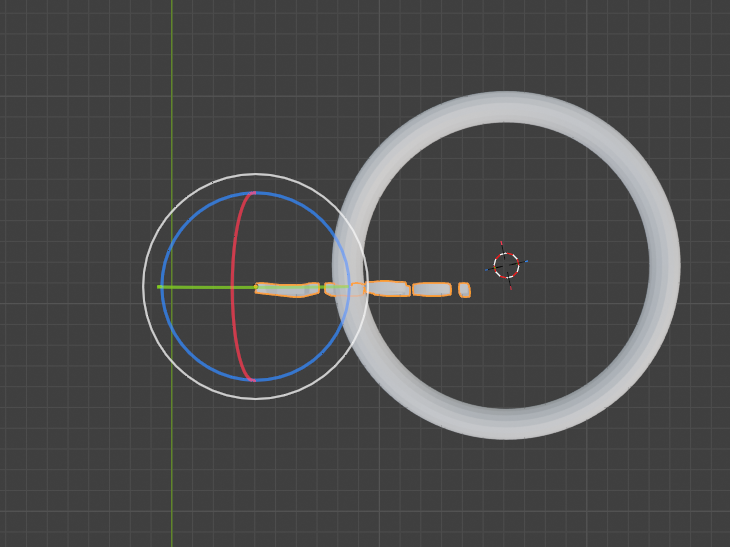
Task: Click the rightmost small orange-outlined segment
Action: pos(464,290)
